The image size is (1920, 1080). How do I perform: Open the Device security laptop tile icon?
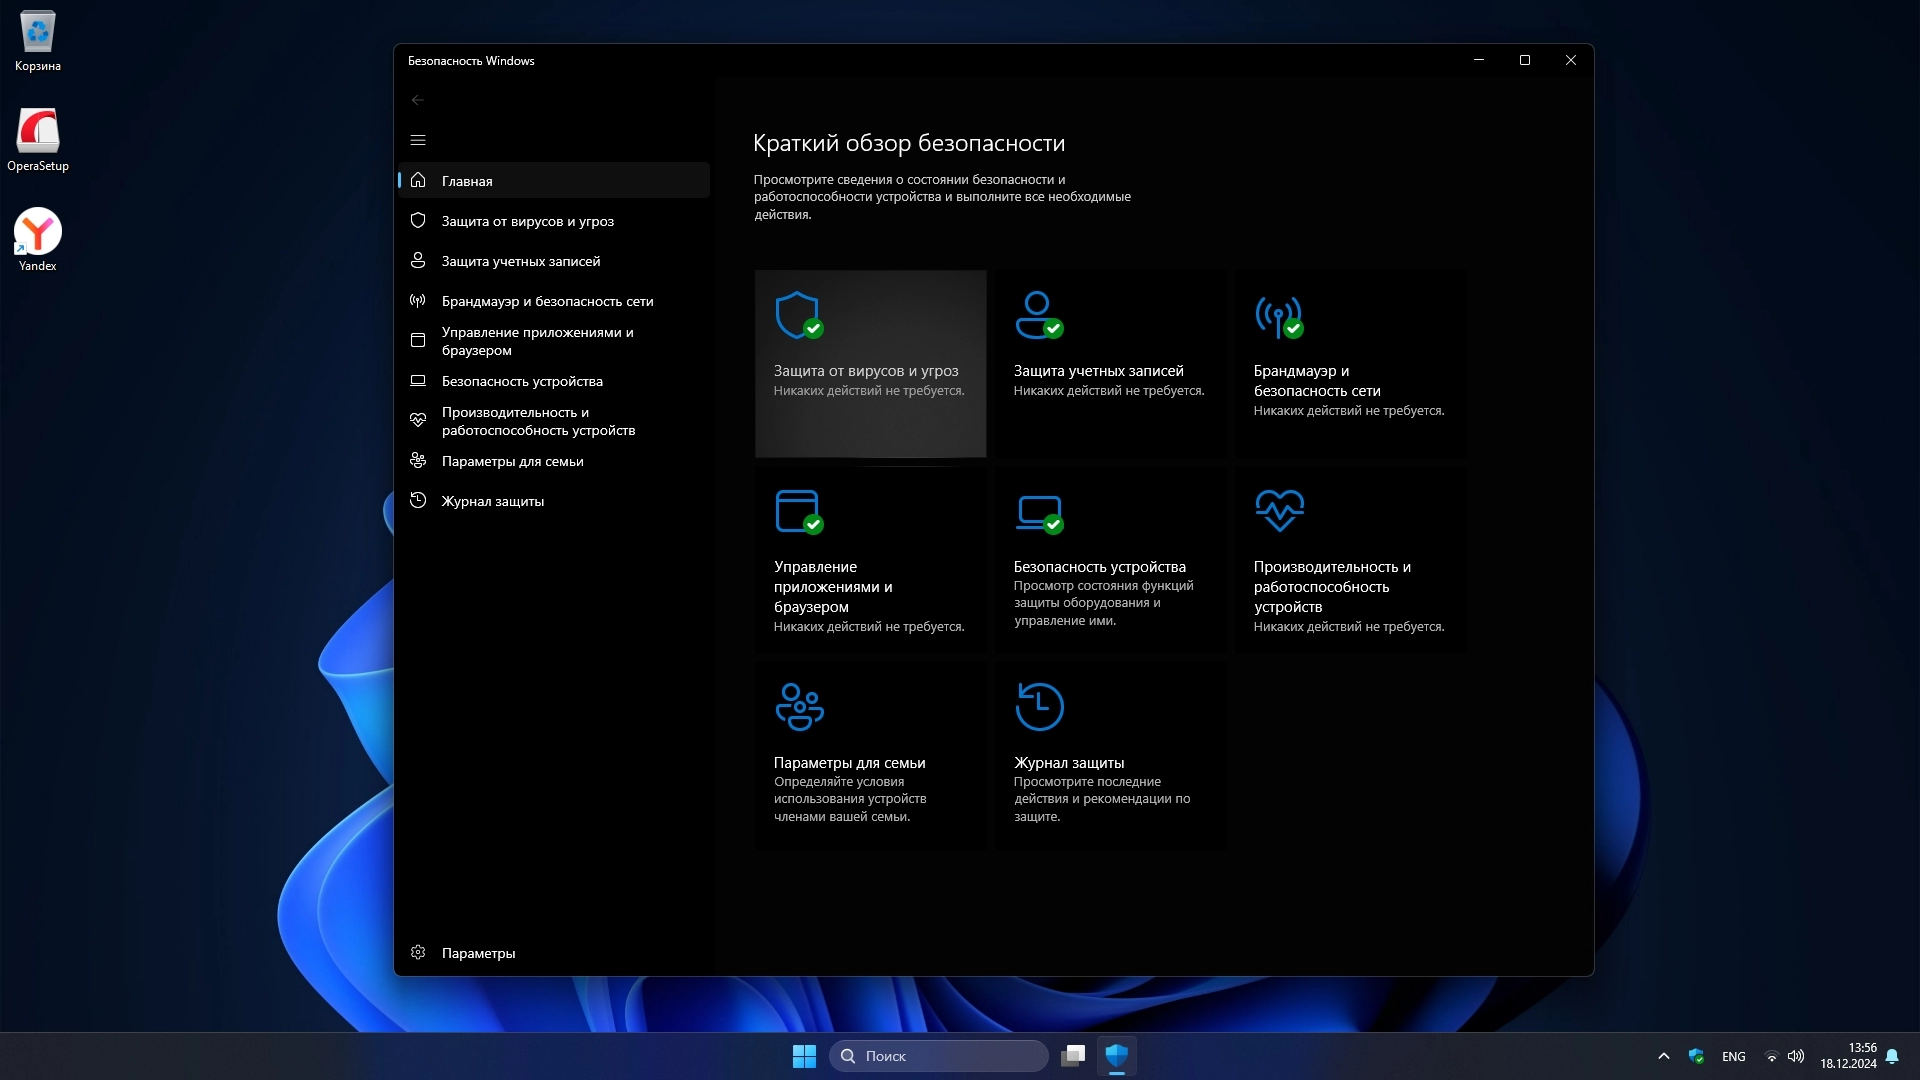point(1038,513)
